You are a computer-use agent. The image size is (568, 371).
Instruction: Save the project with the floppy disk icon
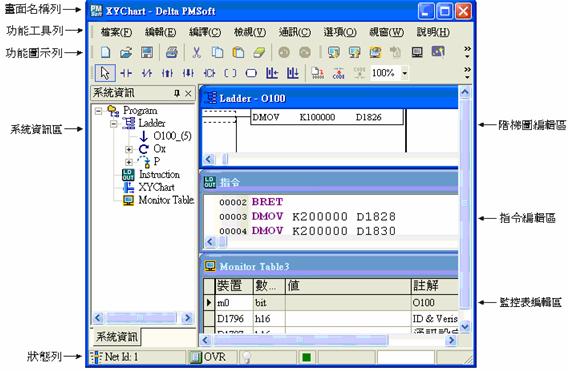point(147,52)
